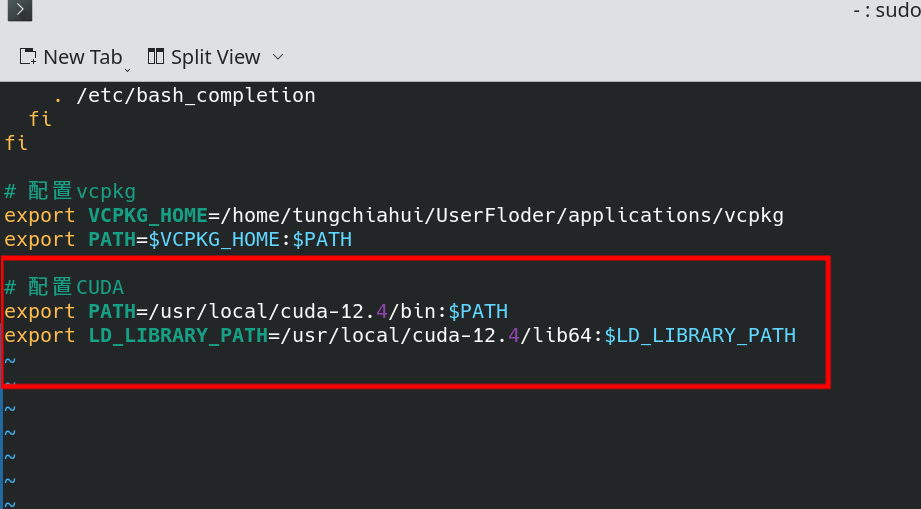Select the Split View toolbar label
The image size is (921, 509).
tap(215, 57)
